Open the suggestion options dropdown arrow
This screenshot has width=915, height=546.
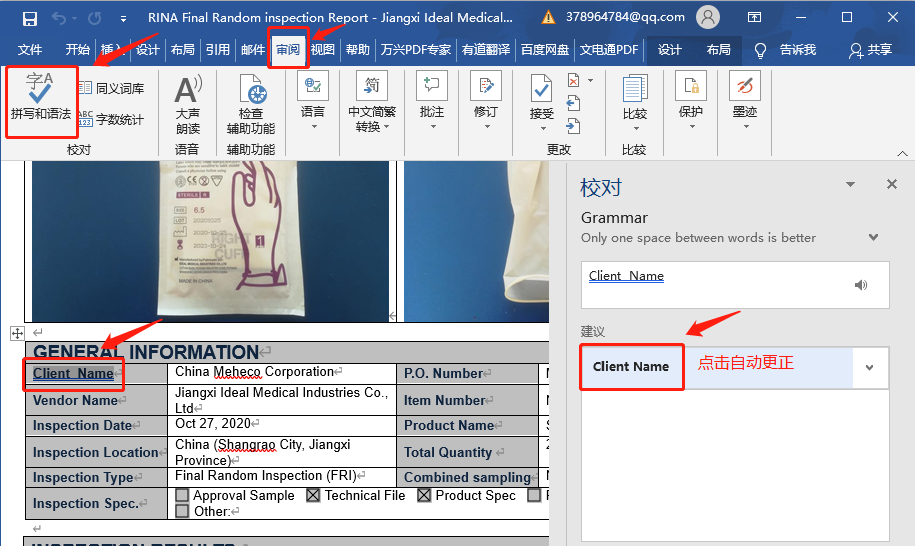pyautogui.click(x=869, y=368)
